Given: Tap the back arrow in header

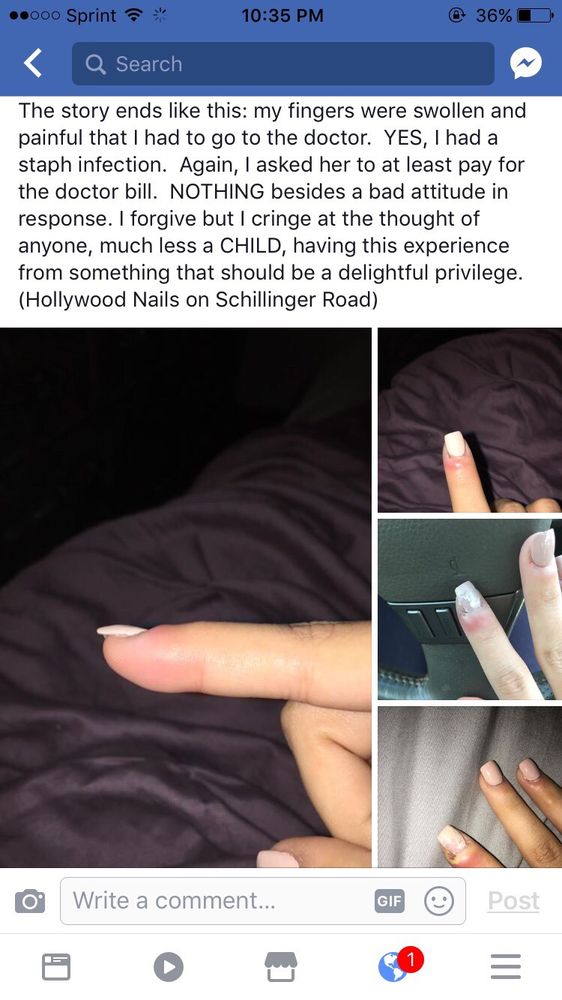Looking at the screenshot, I should click(33, 64).
